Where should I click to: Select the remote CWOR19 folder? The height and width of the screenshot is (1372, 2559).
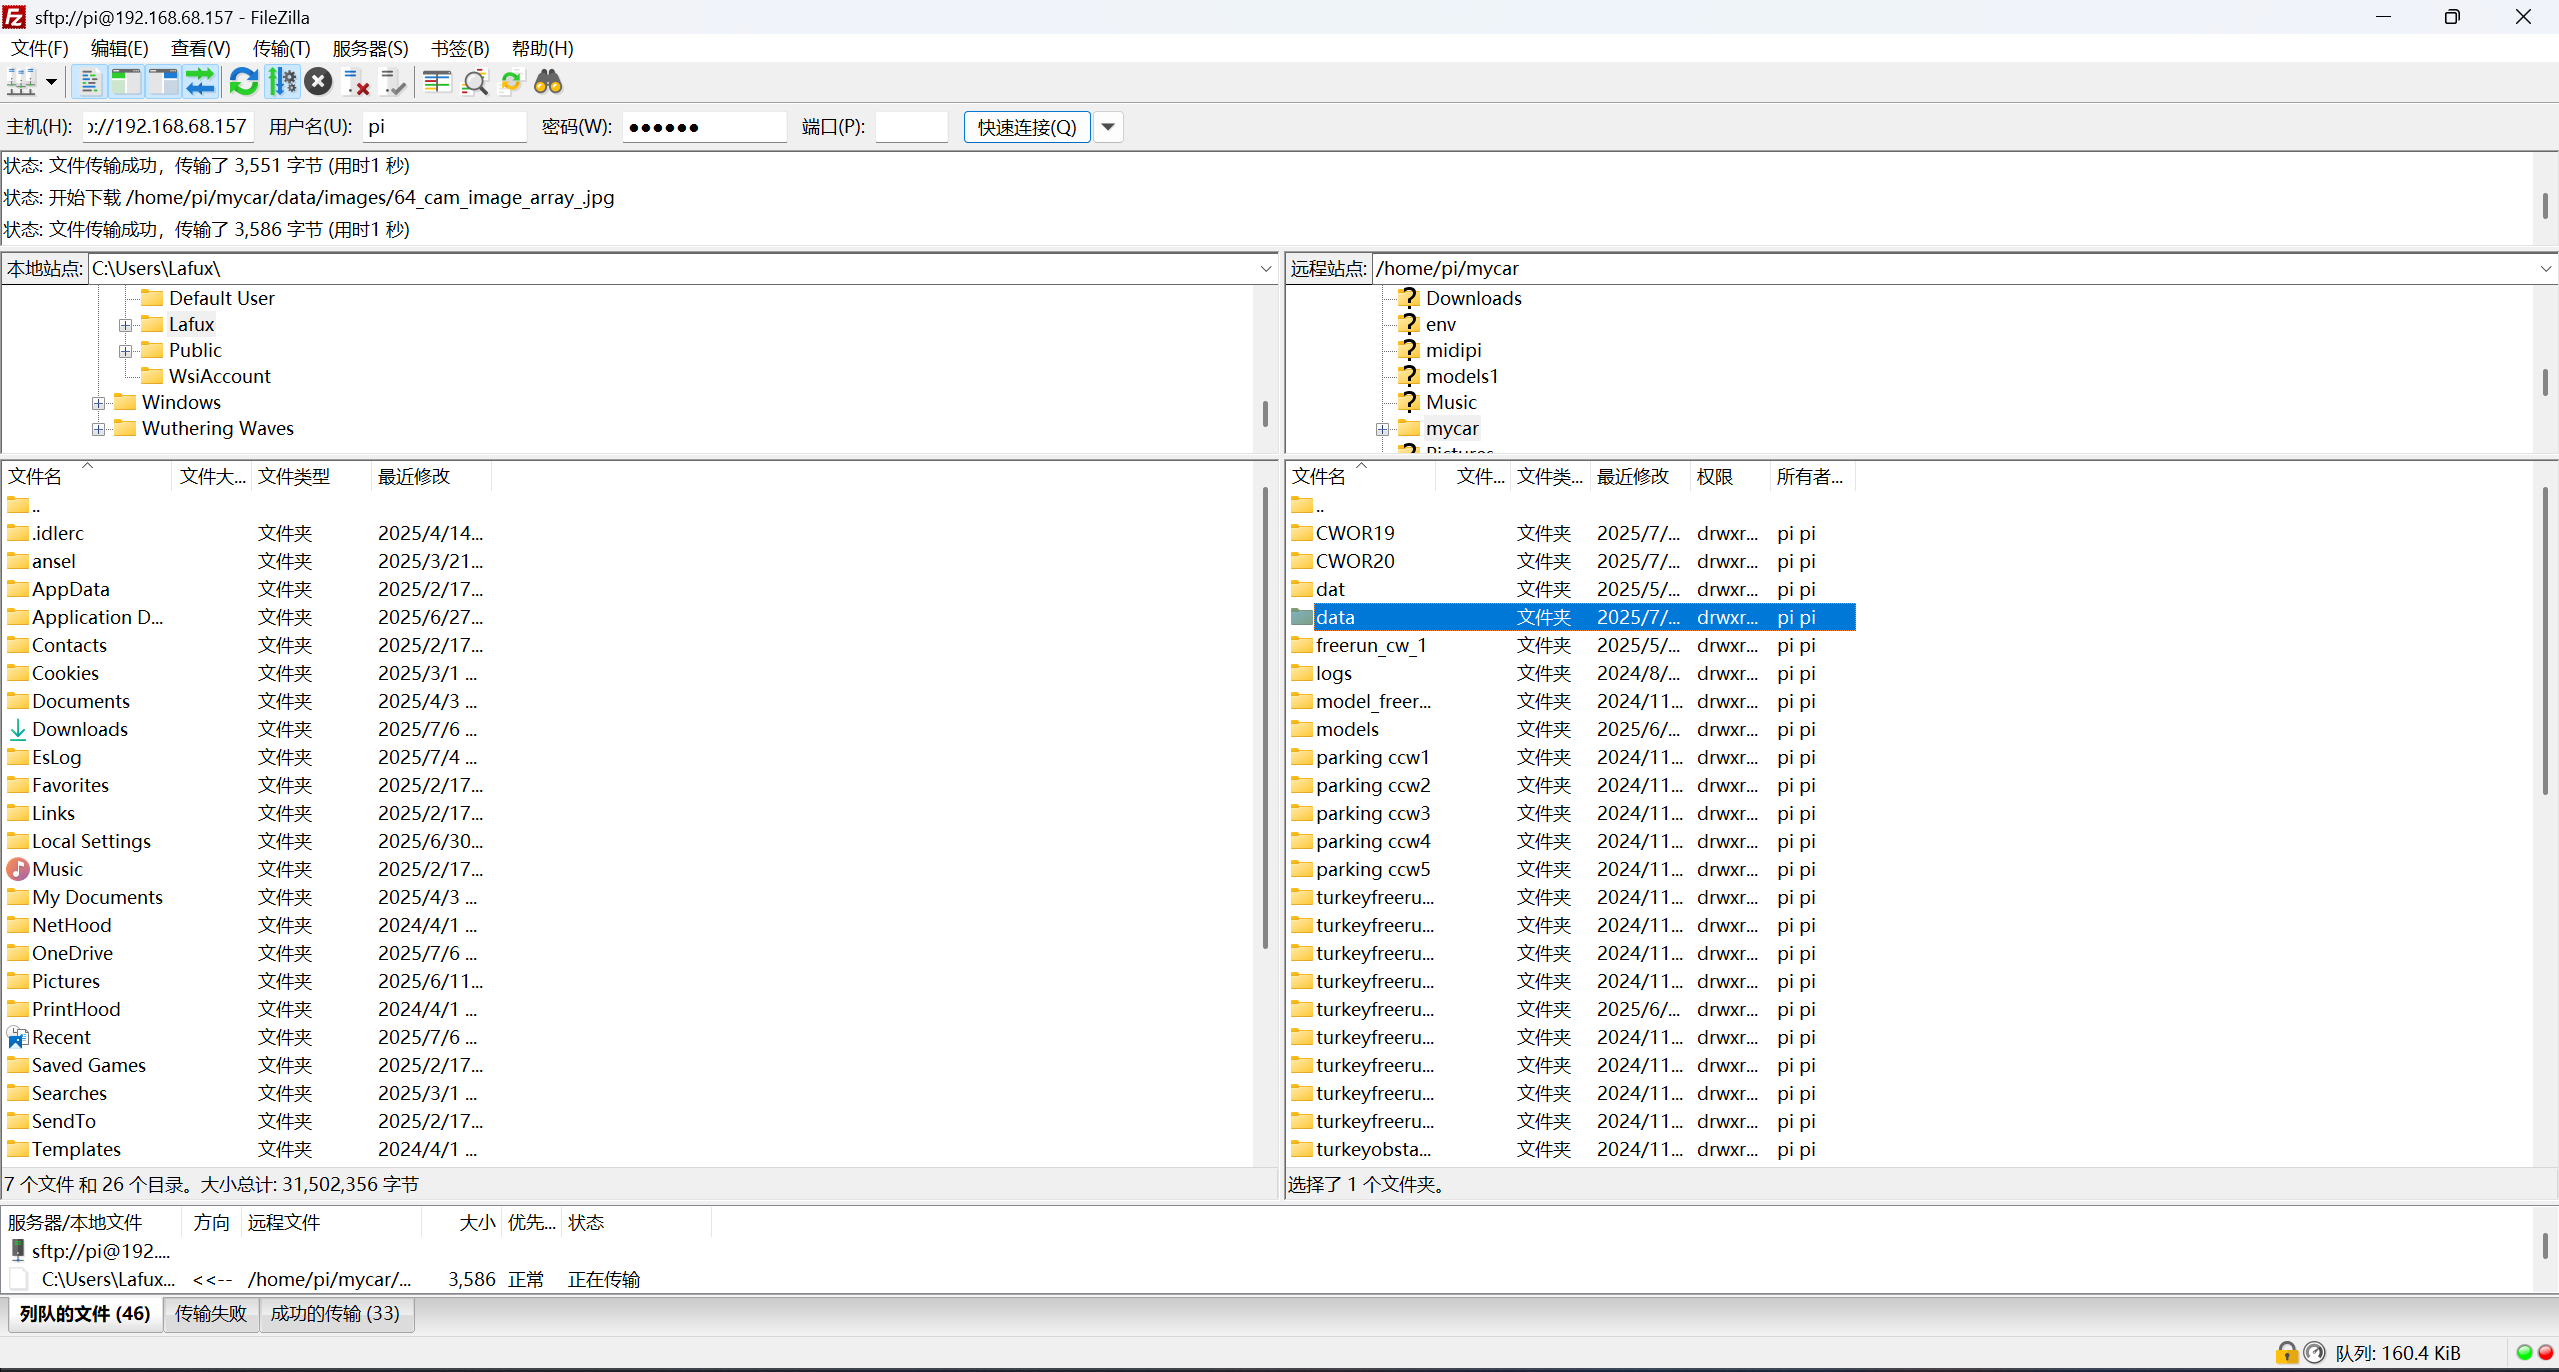1572,533
